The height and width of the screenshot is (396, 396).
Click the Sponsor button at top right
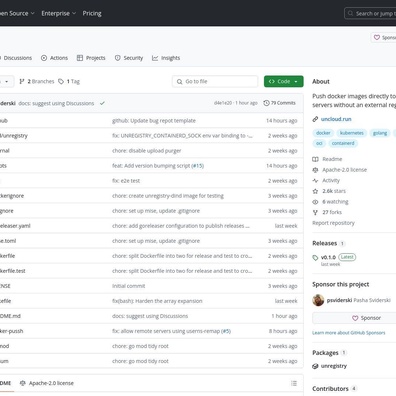point(384,38)
